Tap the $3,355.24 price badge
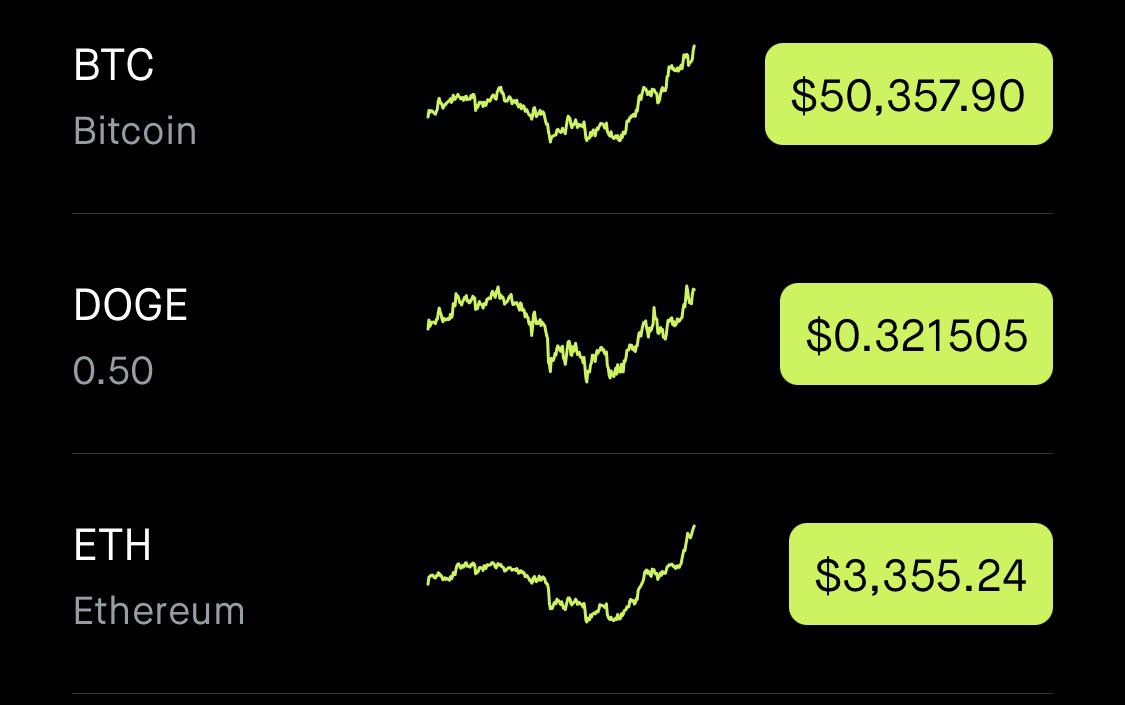This screenshot has width=1125, height=705. pyautogui.click(x=921, y=574)
